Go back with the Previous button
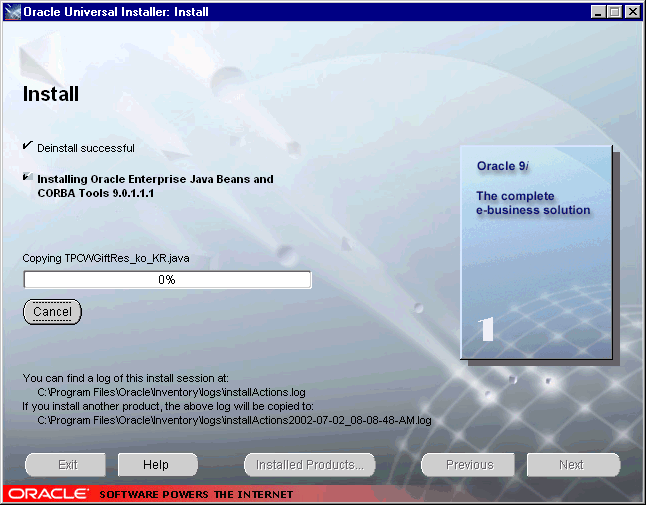 point(468,465)
